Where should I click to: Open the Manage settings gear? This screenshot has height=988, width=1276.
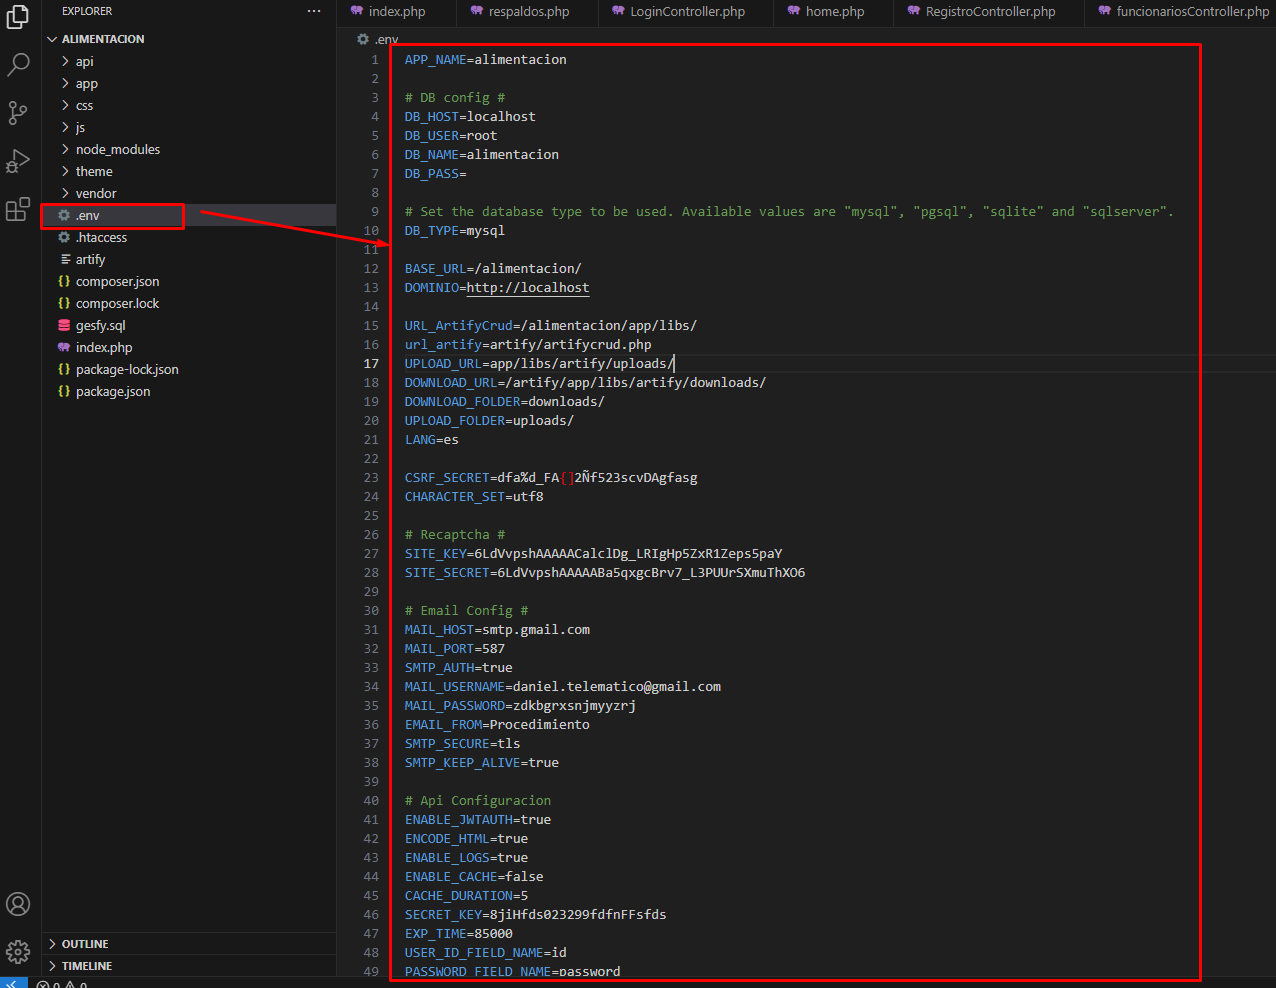[x=17, y=951]
